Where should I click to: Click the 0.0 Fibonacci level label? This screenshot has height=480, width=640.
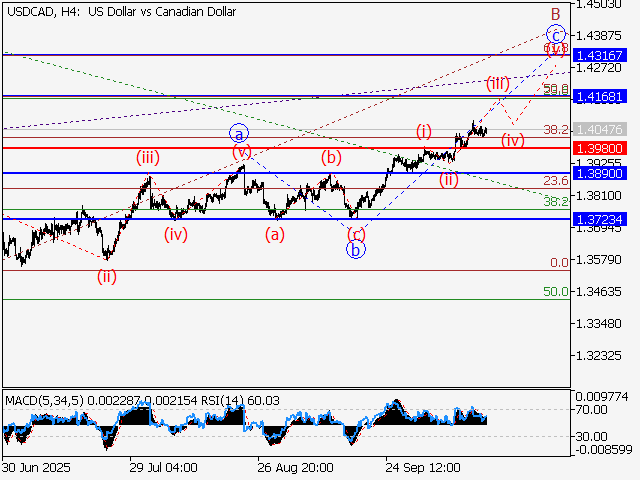click(560, 262)
